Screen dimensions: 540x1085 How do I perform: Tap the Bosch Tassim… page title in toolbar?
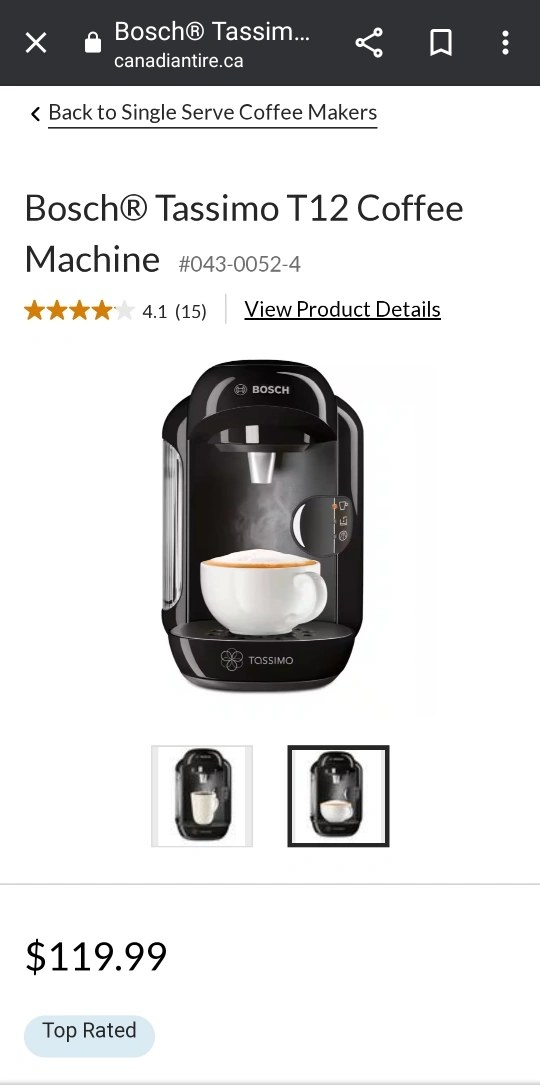[x=212, y=31]
